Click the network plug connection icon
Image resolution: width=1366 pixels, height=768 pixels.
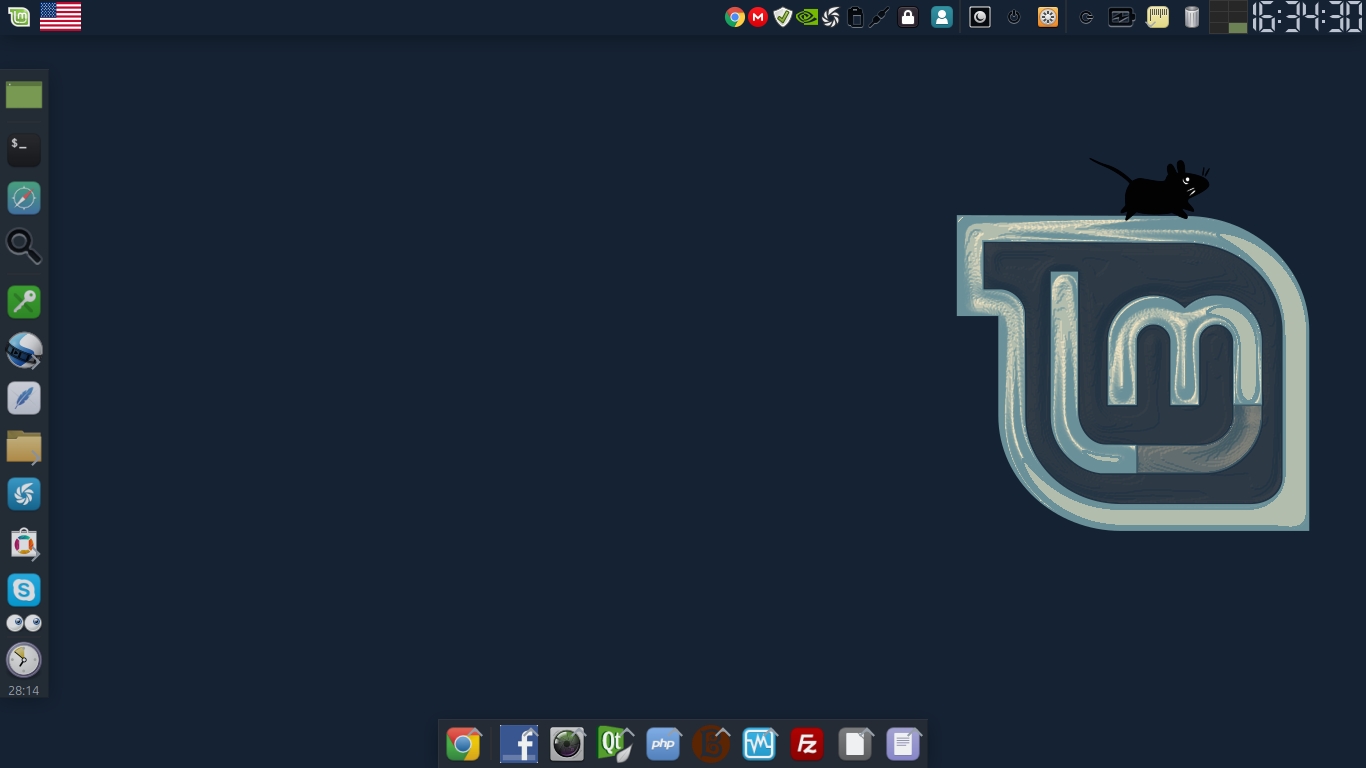click(879, 17)
